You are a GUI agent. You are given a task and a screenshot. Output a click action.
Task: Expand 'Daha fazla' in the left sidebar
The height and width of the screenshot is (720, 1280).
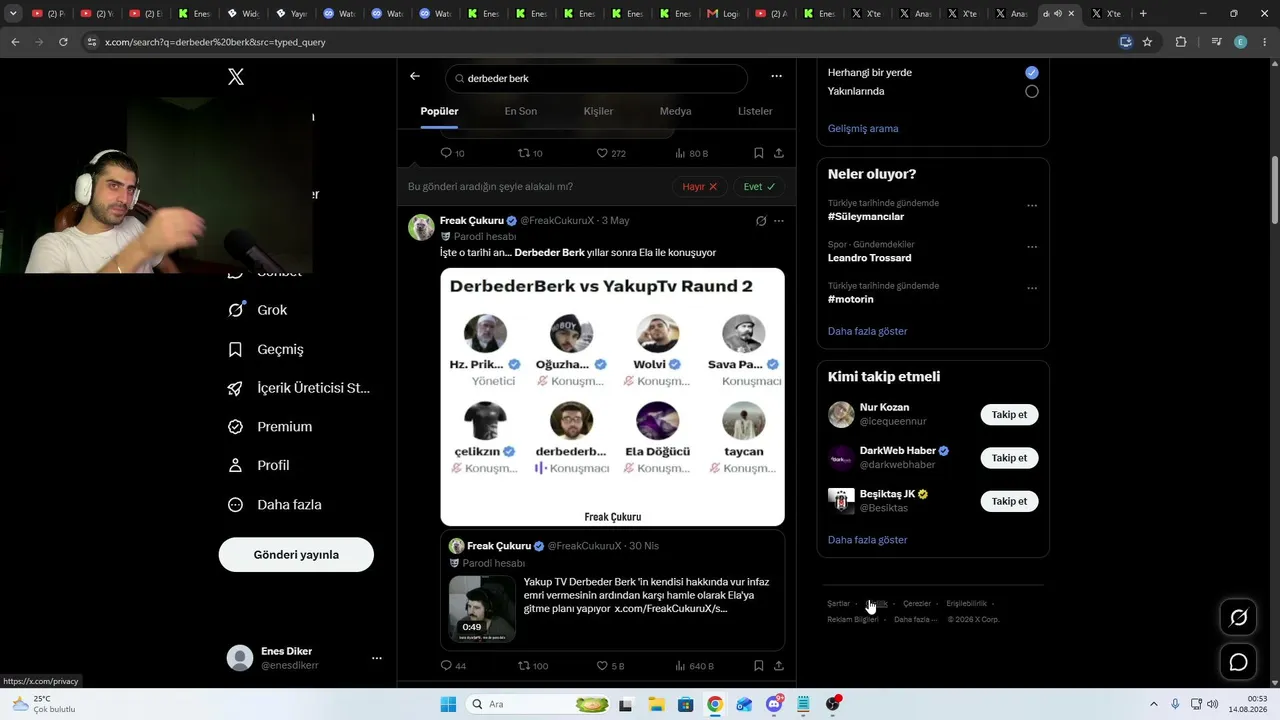point(274,505)
